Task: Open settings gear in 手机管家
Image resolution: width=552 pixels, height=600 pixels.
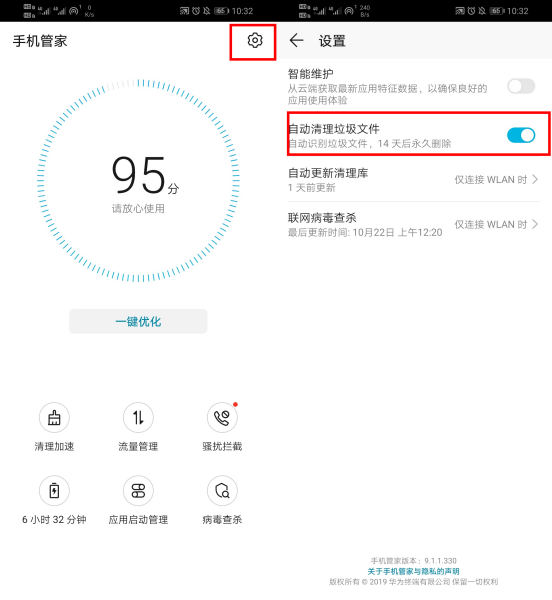Action: click(255, 41)
